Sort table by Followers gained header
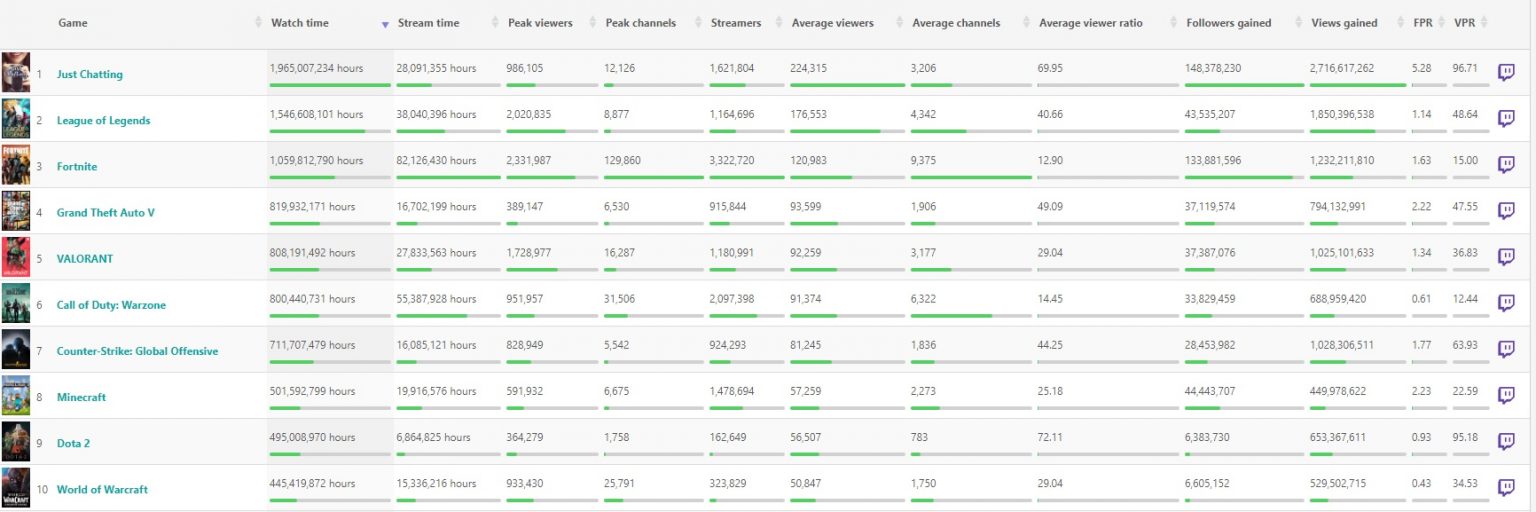Screen dimensions: 1536x512 (1229, 23)
